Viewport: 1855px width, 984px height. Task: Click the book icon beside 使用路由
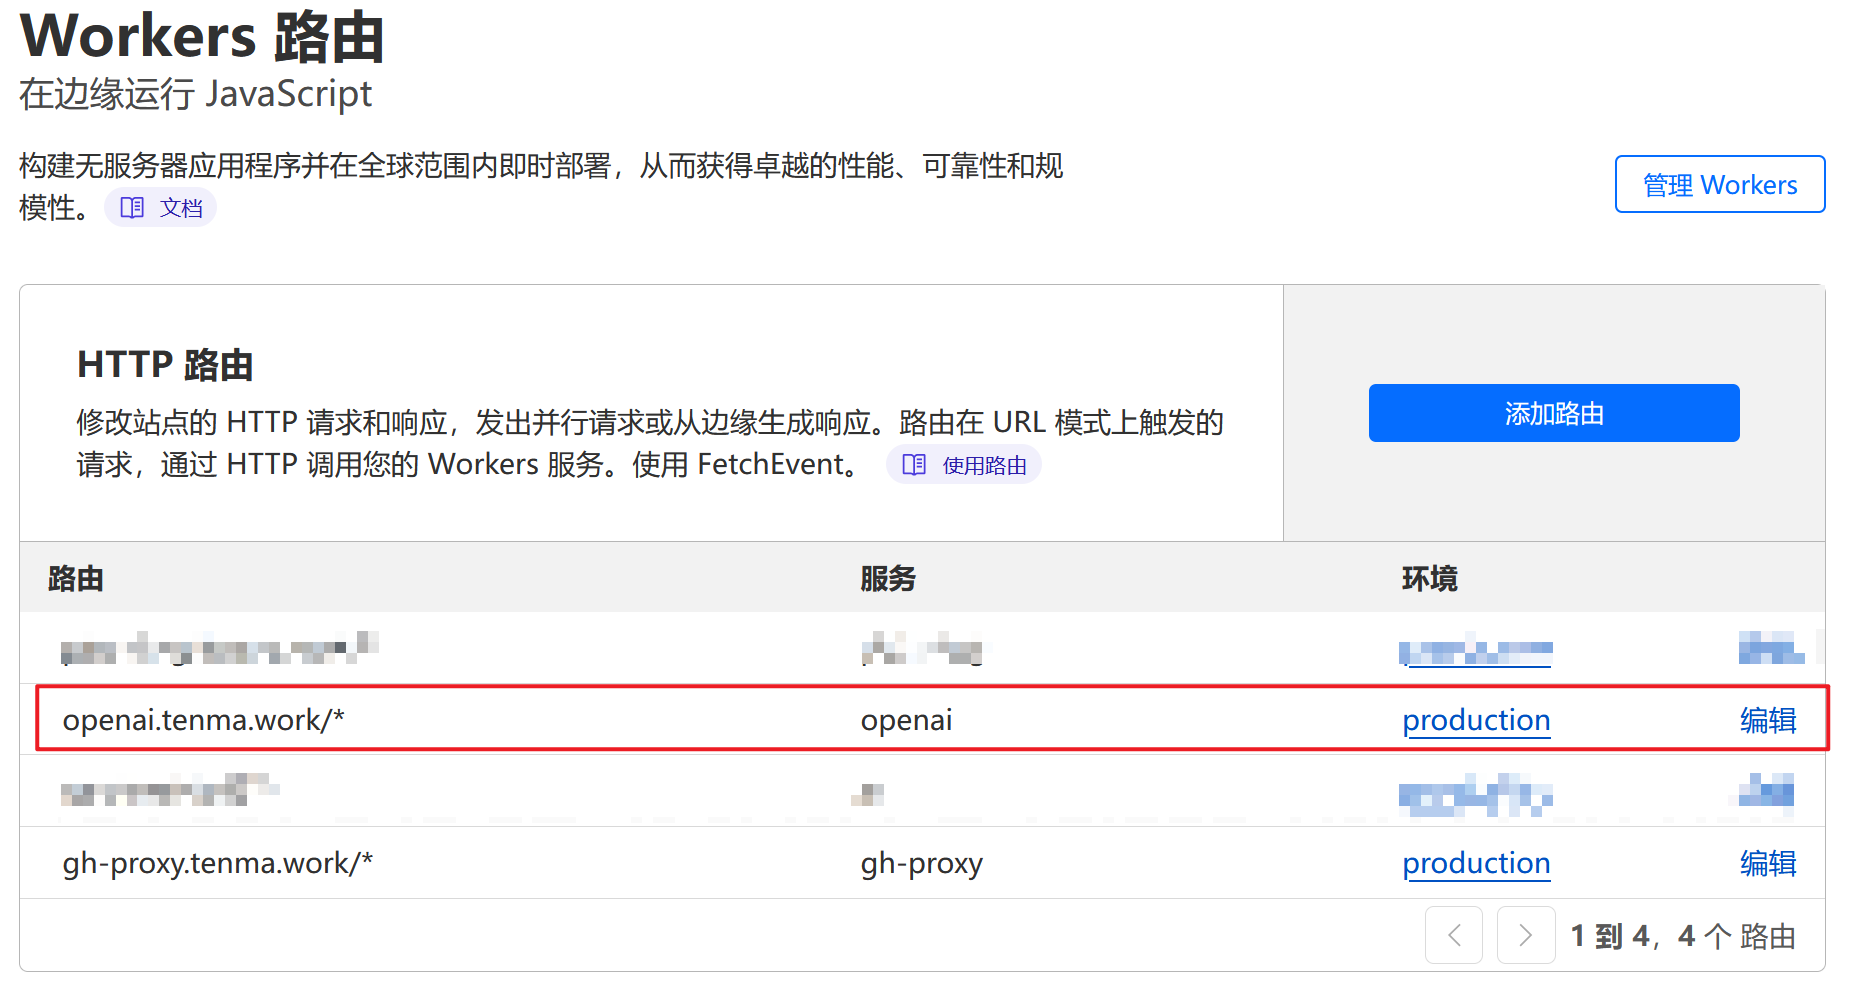[x=914, y=465]
